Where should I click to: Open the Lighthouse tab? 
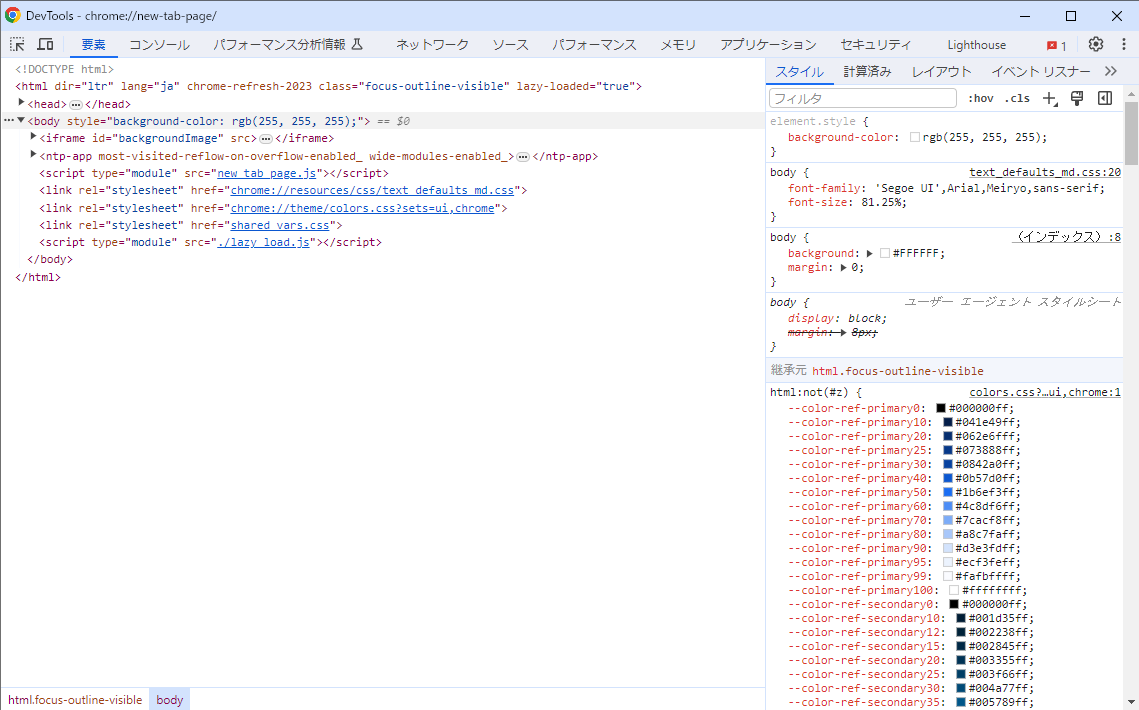(976, 44)
